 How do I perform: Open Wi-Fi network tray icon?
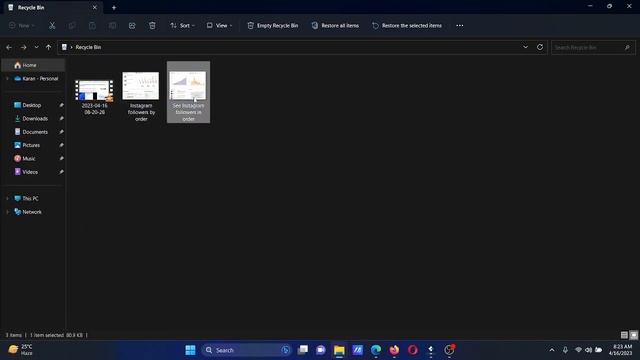coord(578,350)
